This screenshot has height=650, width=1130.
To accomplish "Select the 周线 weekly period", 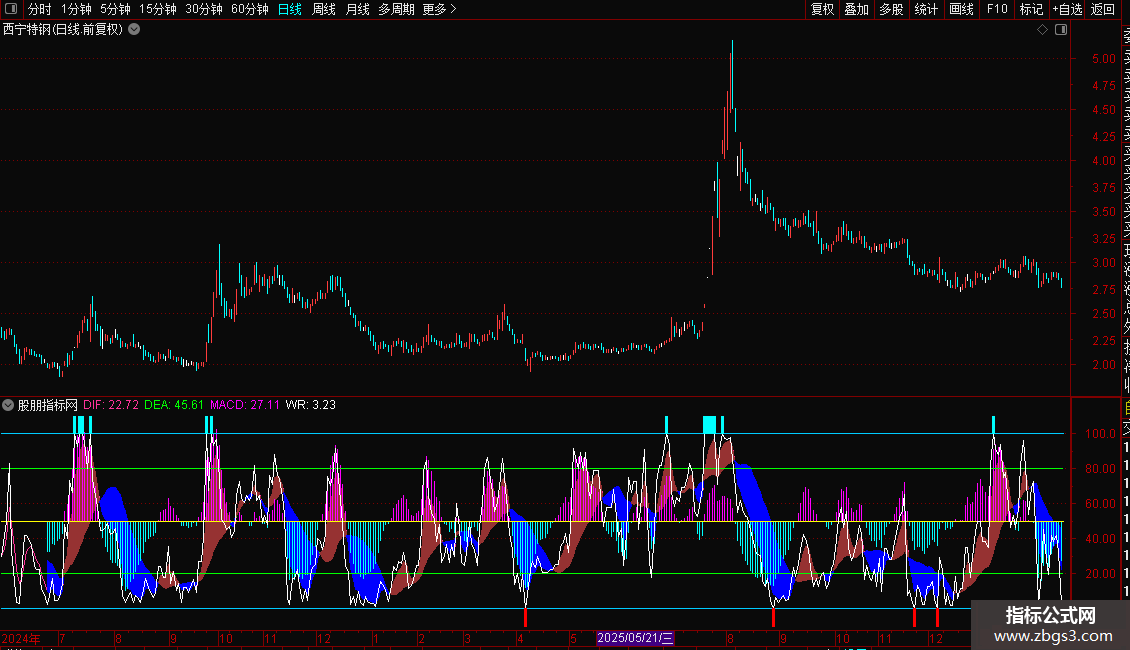I will (x=324, y=9).
